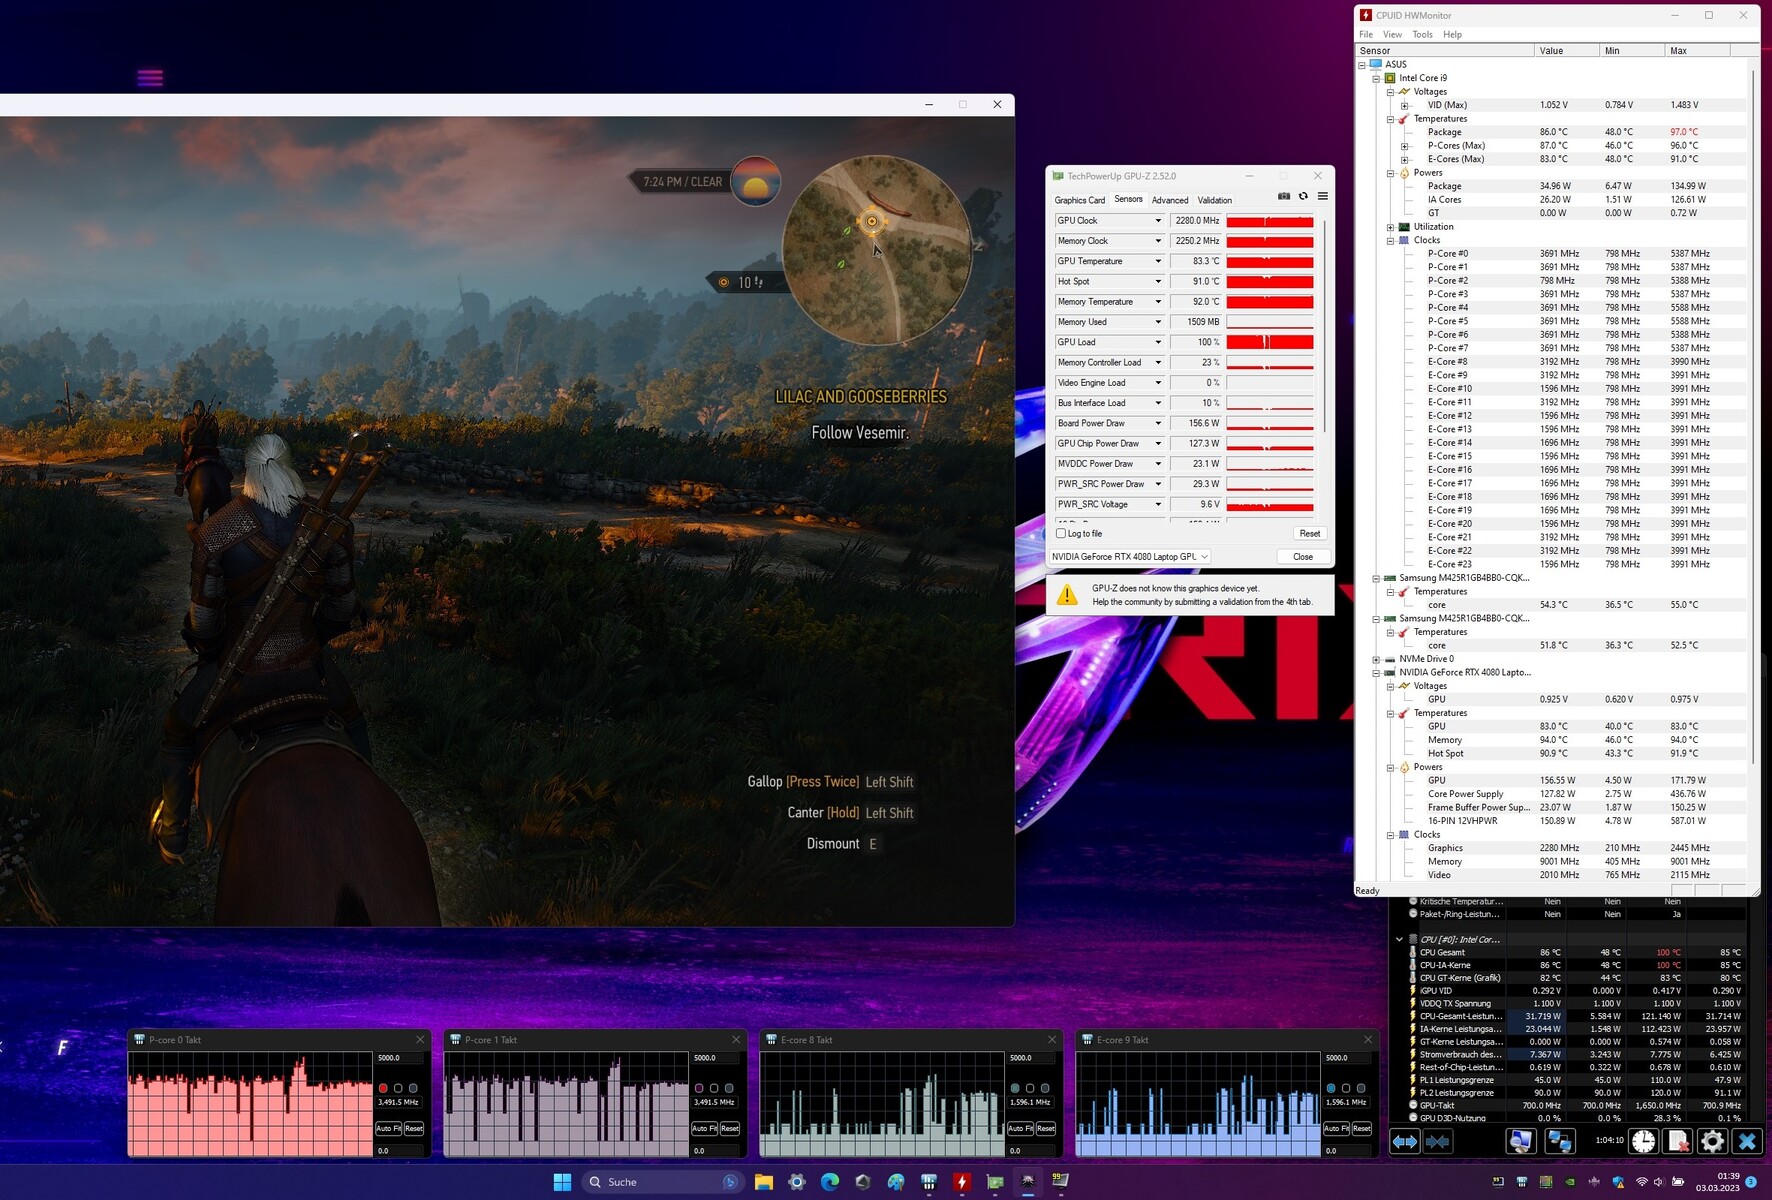Click GPU Load red graph bar
Viewport: 1772px width, 1200px height.
tap(1270, 342)
